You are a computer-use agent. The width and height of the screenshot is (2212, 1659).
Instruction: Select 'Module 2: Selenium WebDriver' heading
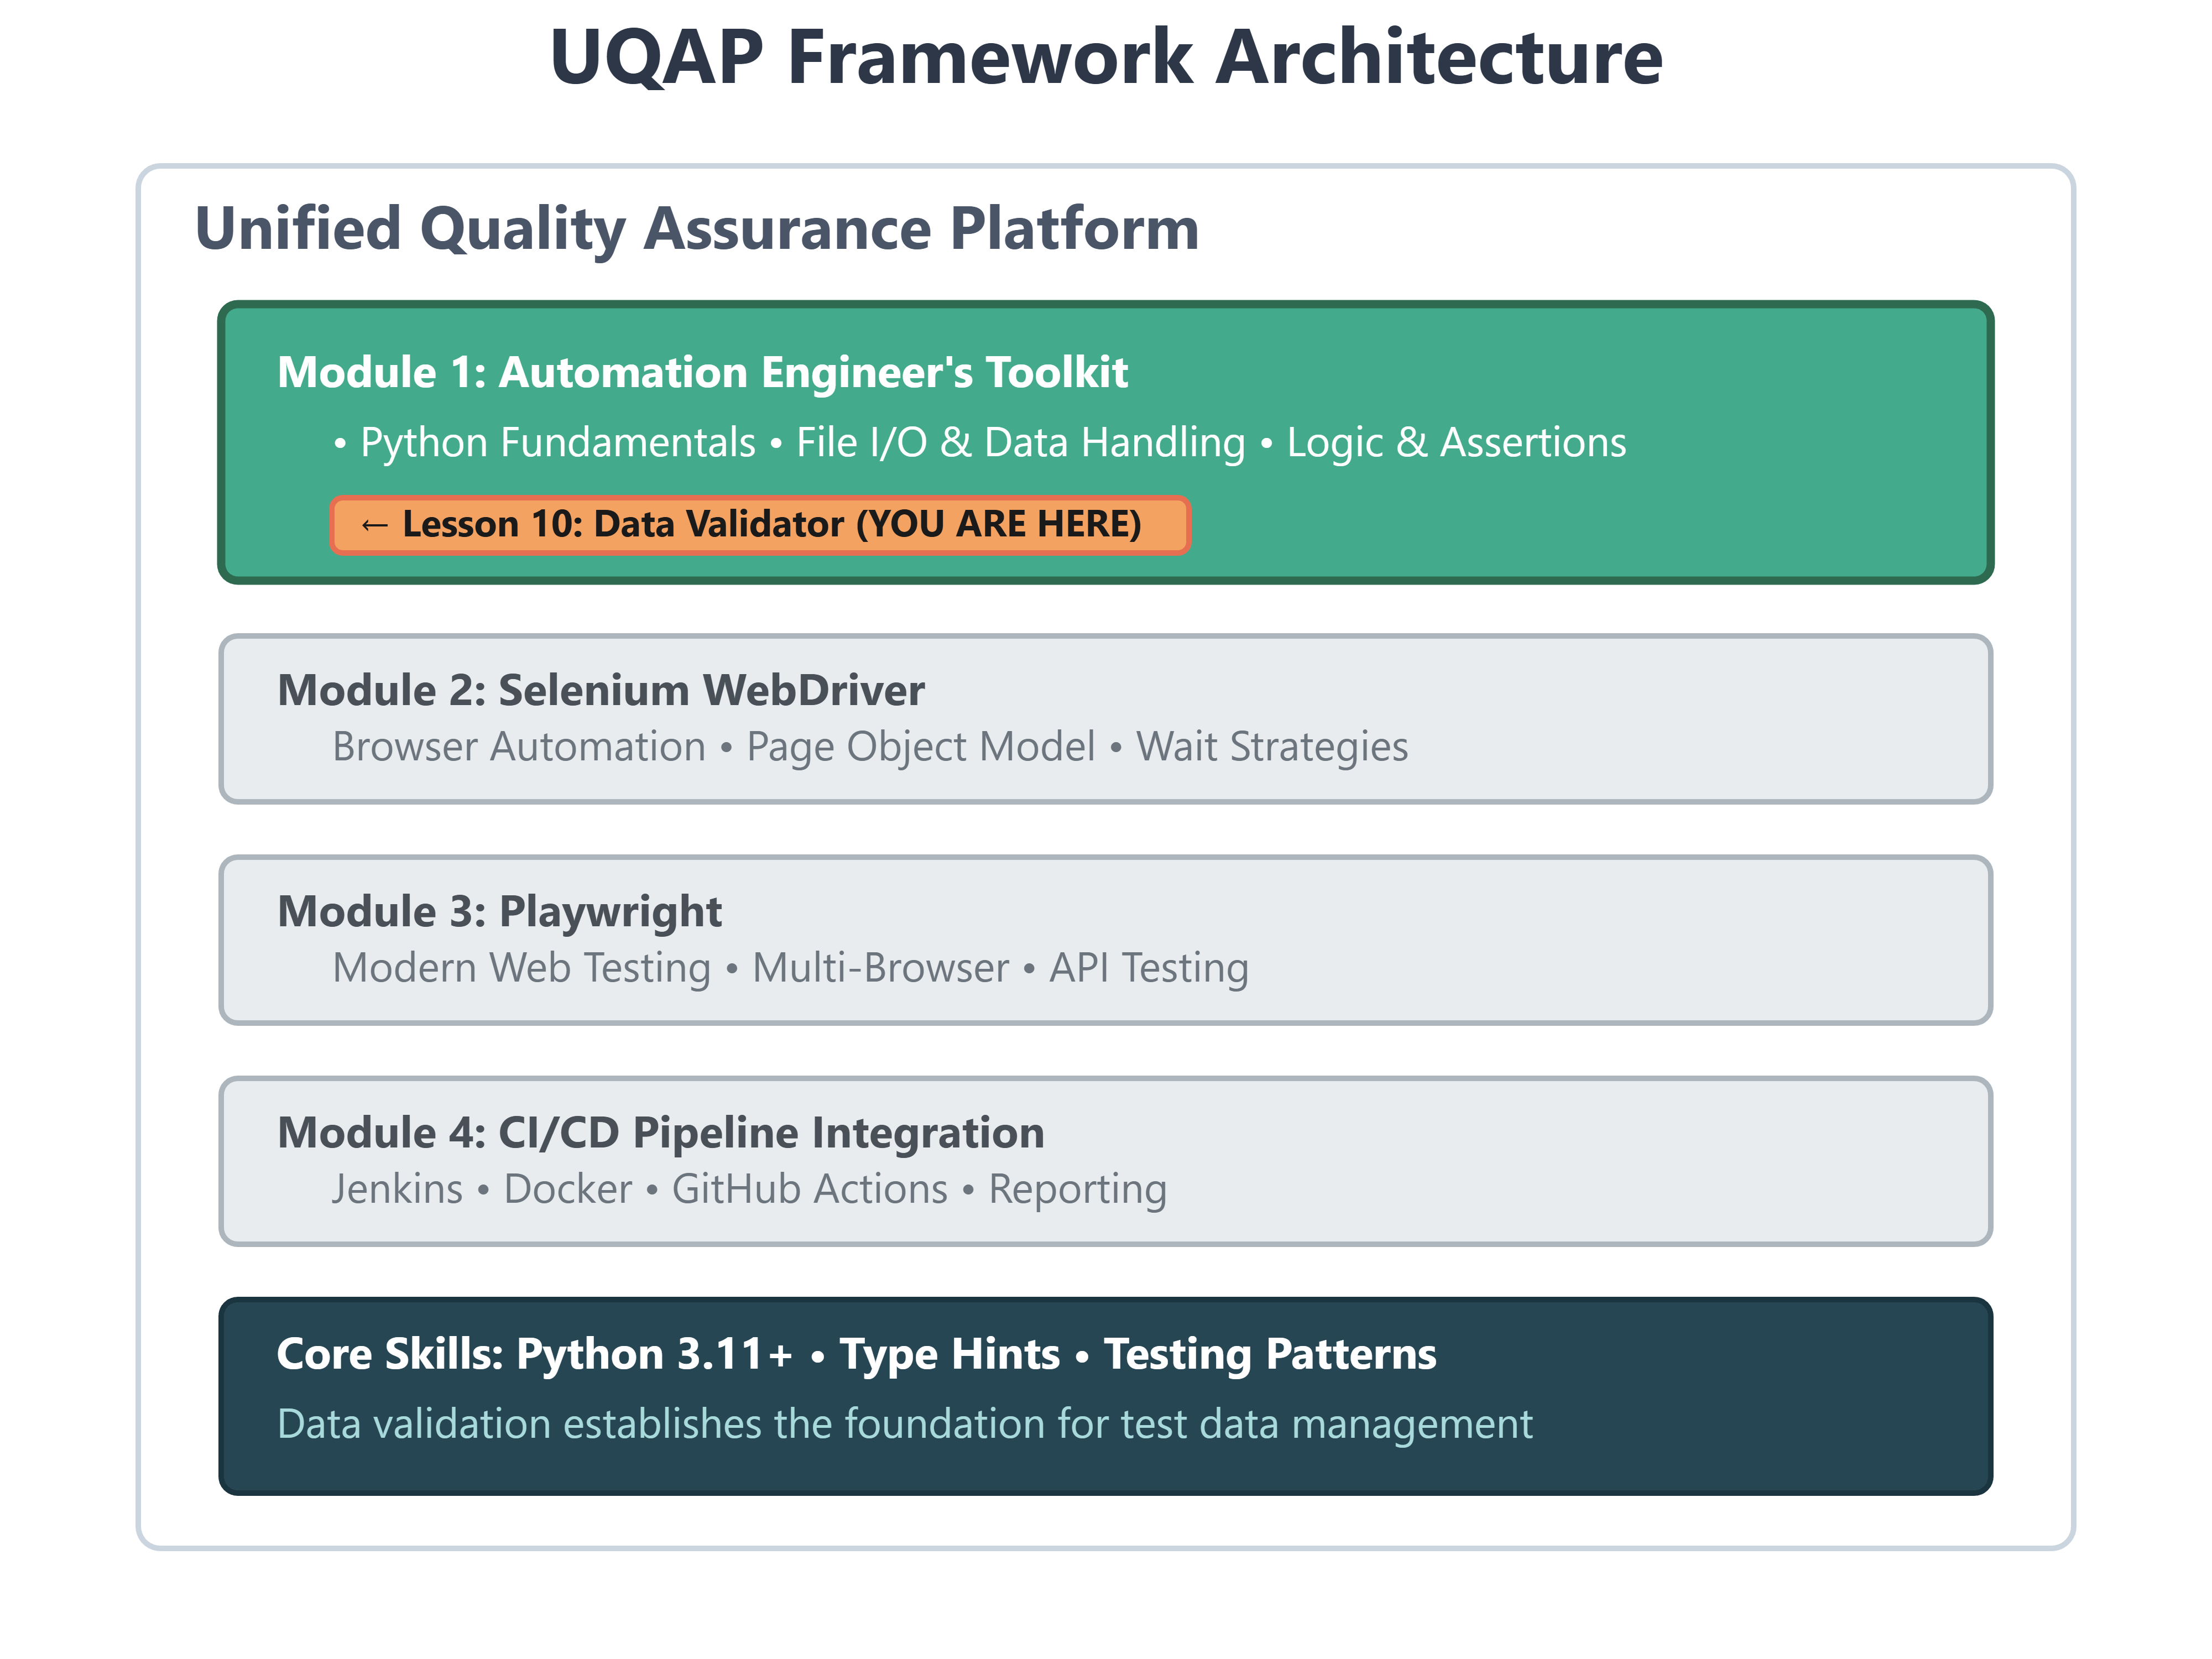[x=600, y=690]
